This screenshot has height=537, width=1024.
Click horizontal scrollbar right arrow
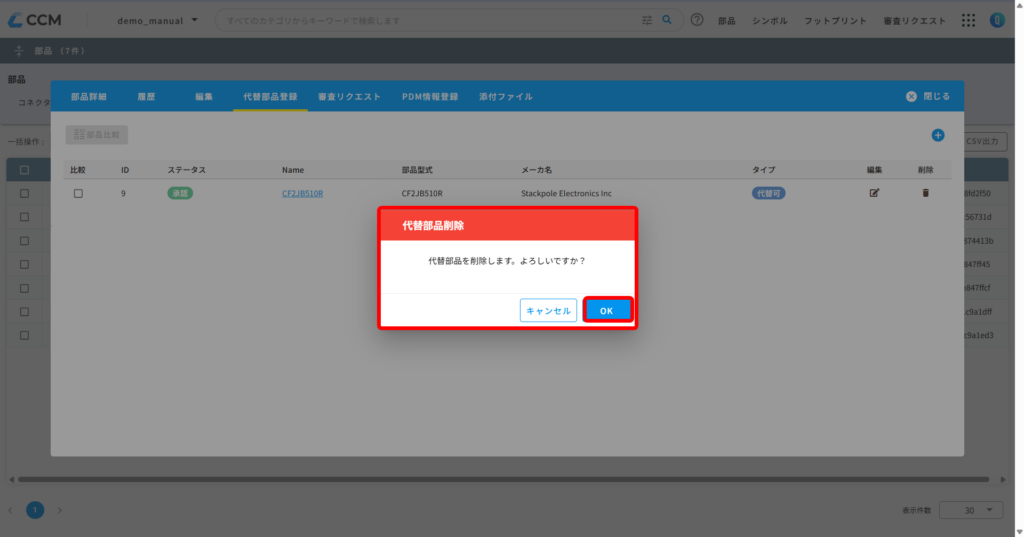point(1003,480)
